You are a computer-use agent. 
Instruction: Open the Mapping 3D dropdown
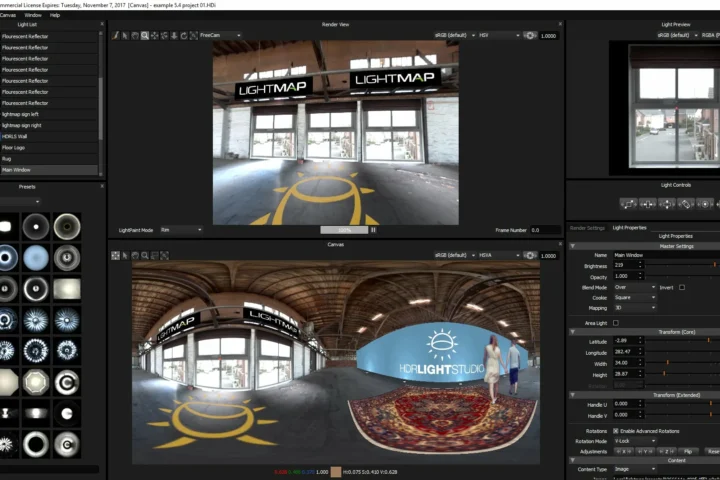635,308
